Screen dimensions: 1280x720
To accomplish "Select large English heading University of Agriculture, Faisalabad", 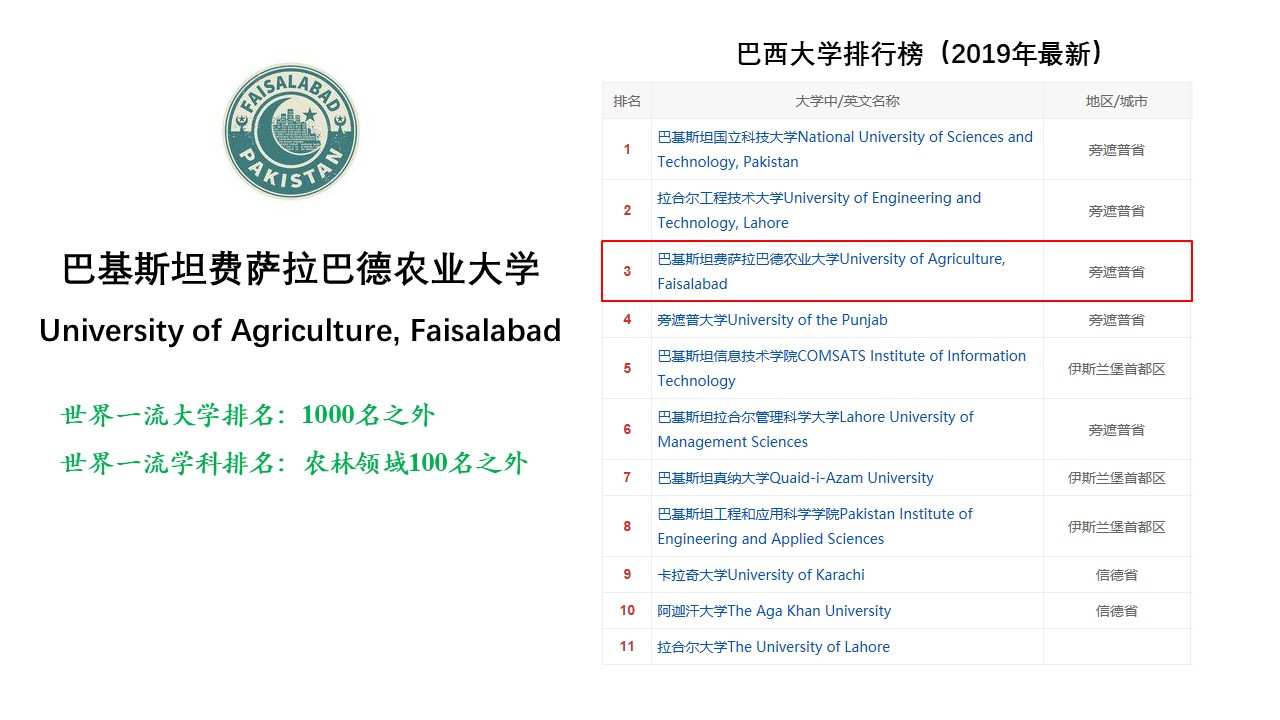I will (x=300, y=331).
